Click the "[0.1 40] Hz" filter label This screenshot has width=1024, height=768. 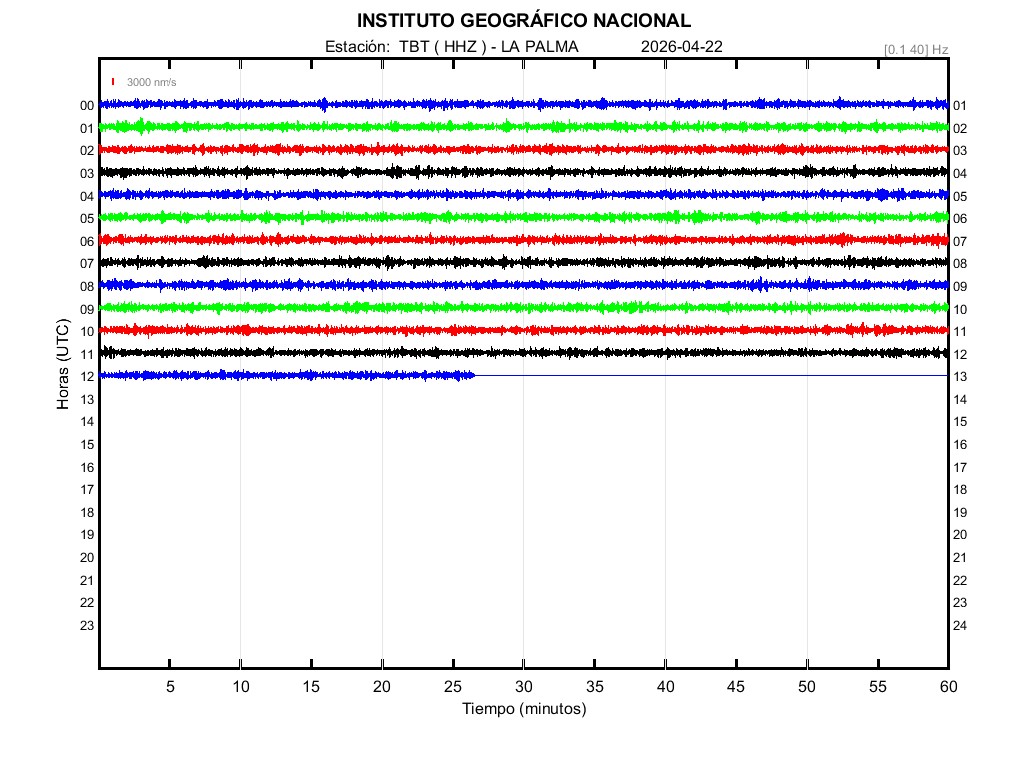915,49
